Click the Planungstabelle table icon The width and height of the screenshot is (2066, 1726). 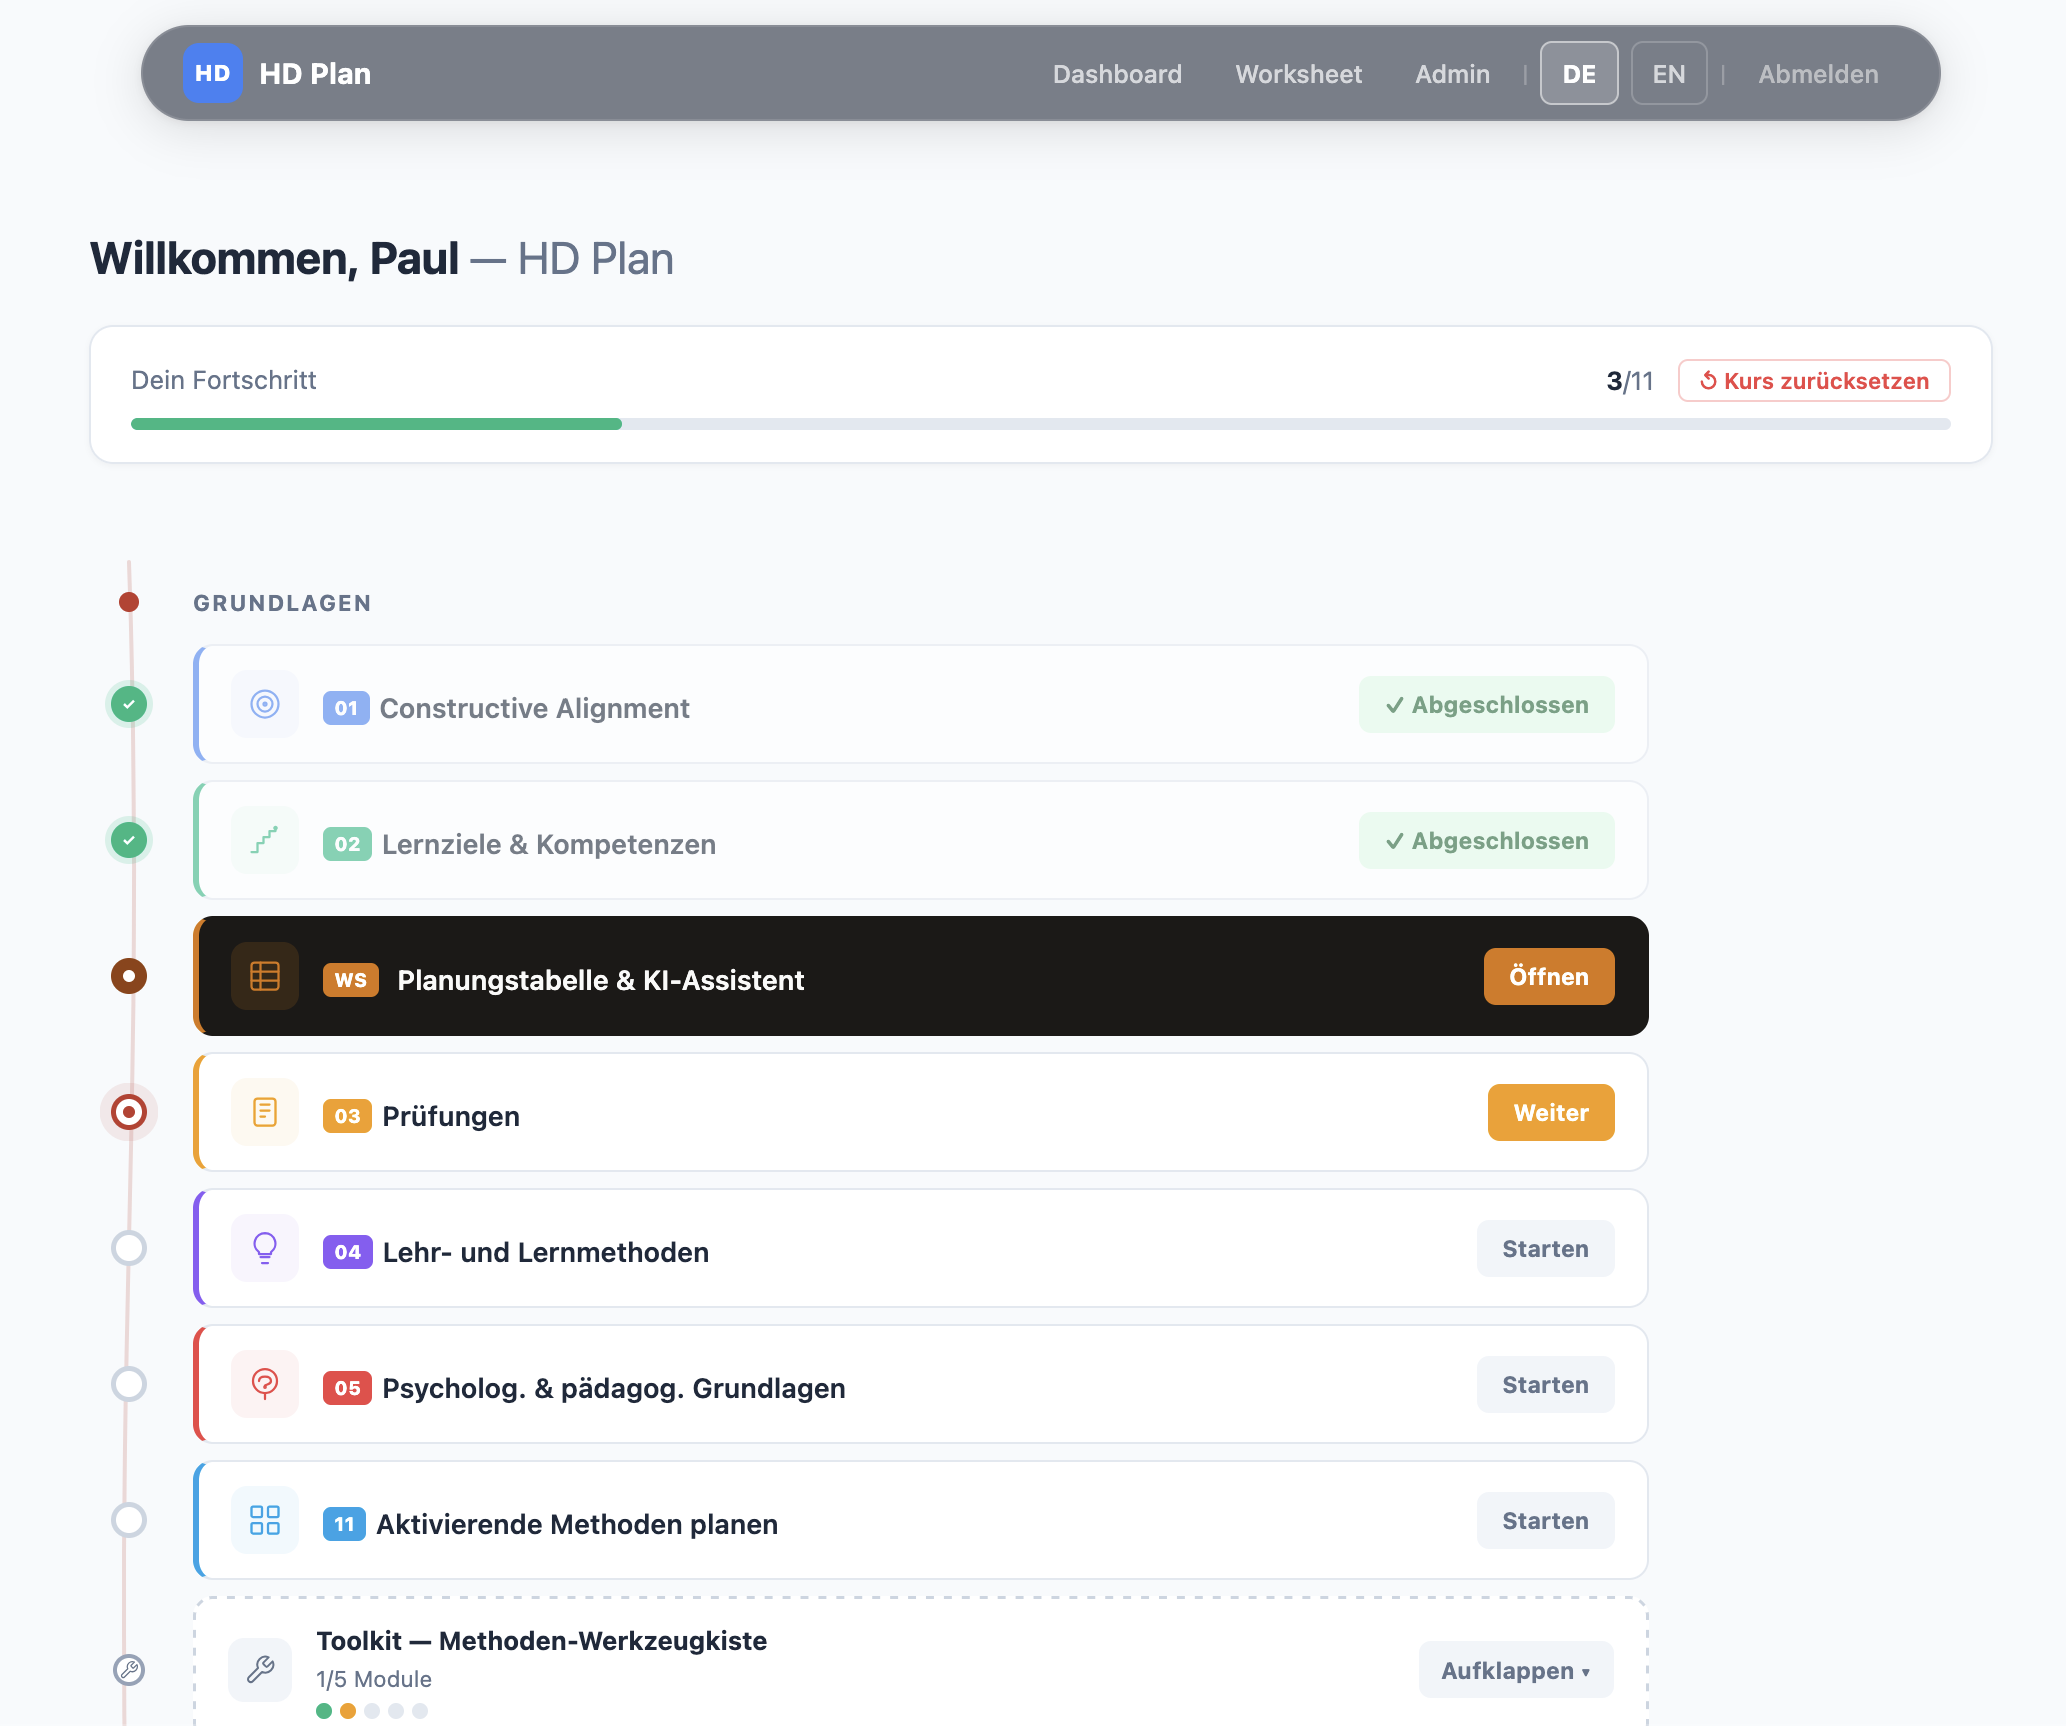click(x=265, y=977)
